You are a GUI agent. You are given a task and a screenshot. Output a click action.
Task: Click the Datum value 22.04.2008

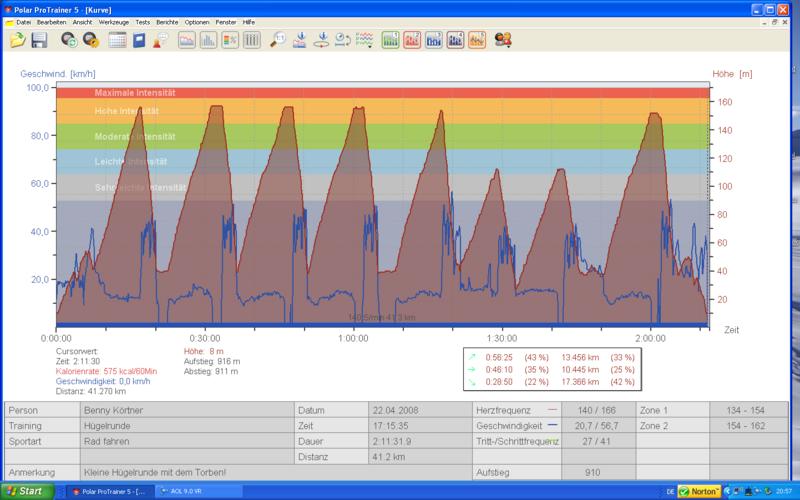[x=420, y=410]
